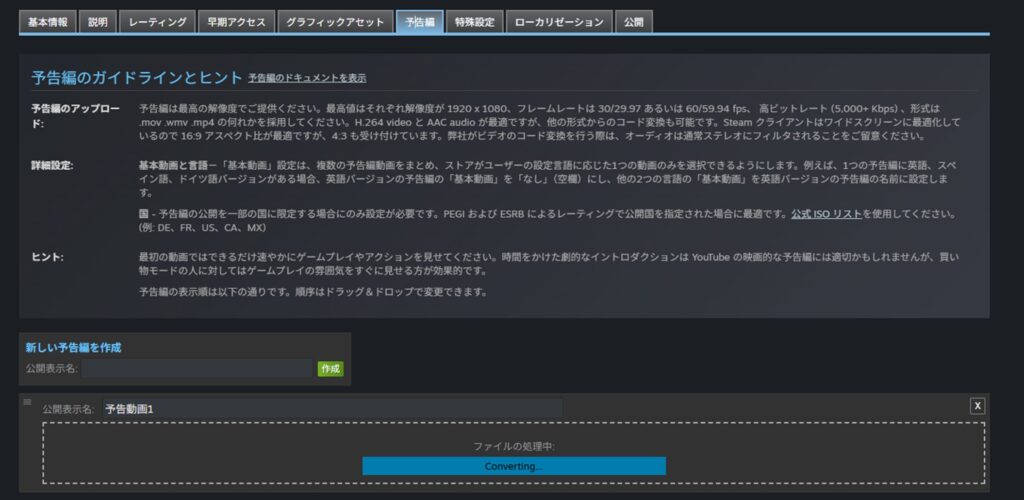Open the ローカリゼーション tab
Viewport: 1024px width, 500px height.
tap(558, 22)
